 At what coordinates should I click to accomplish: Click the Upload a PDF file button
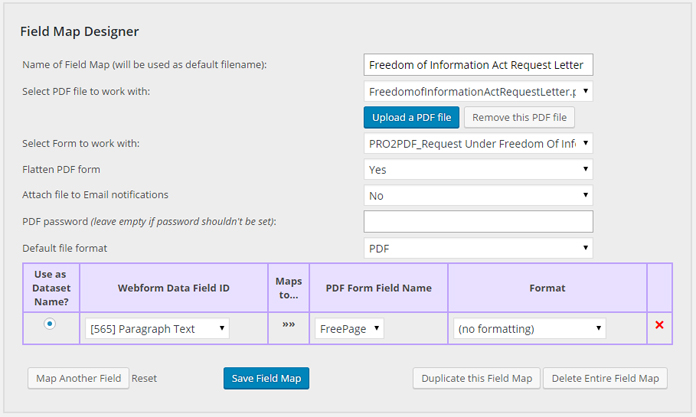tap(411, 117)
